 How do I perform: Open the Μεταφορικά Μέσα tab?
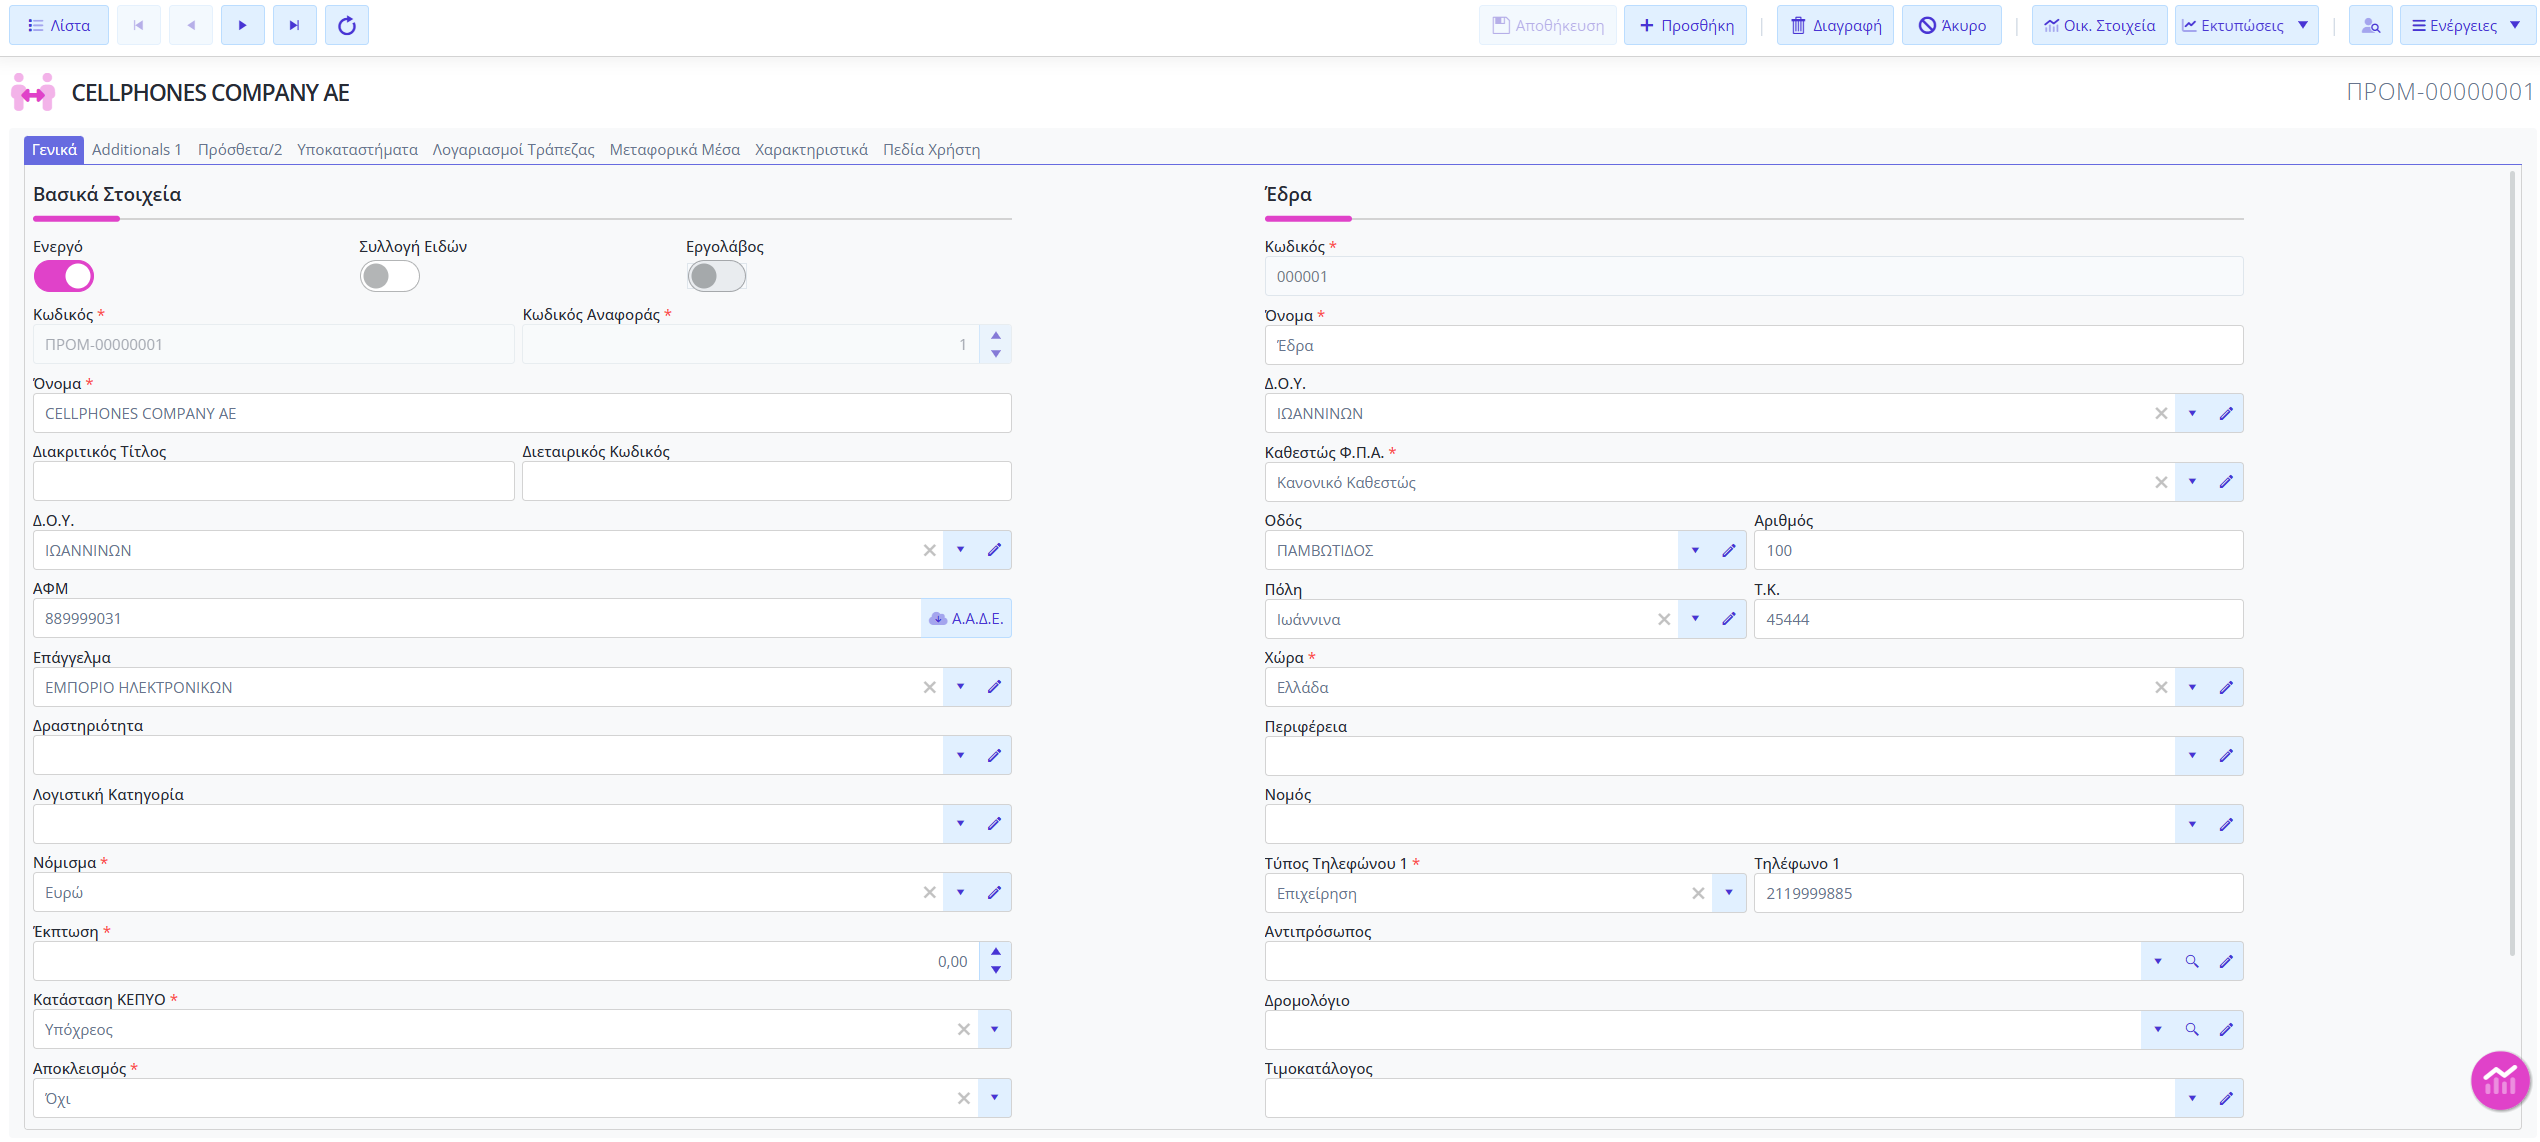point(675,149)
